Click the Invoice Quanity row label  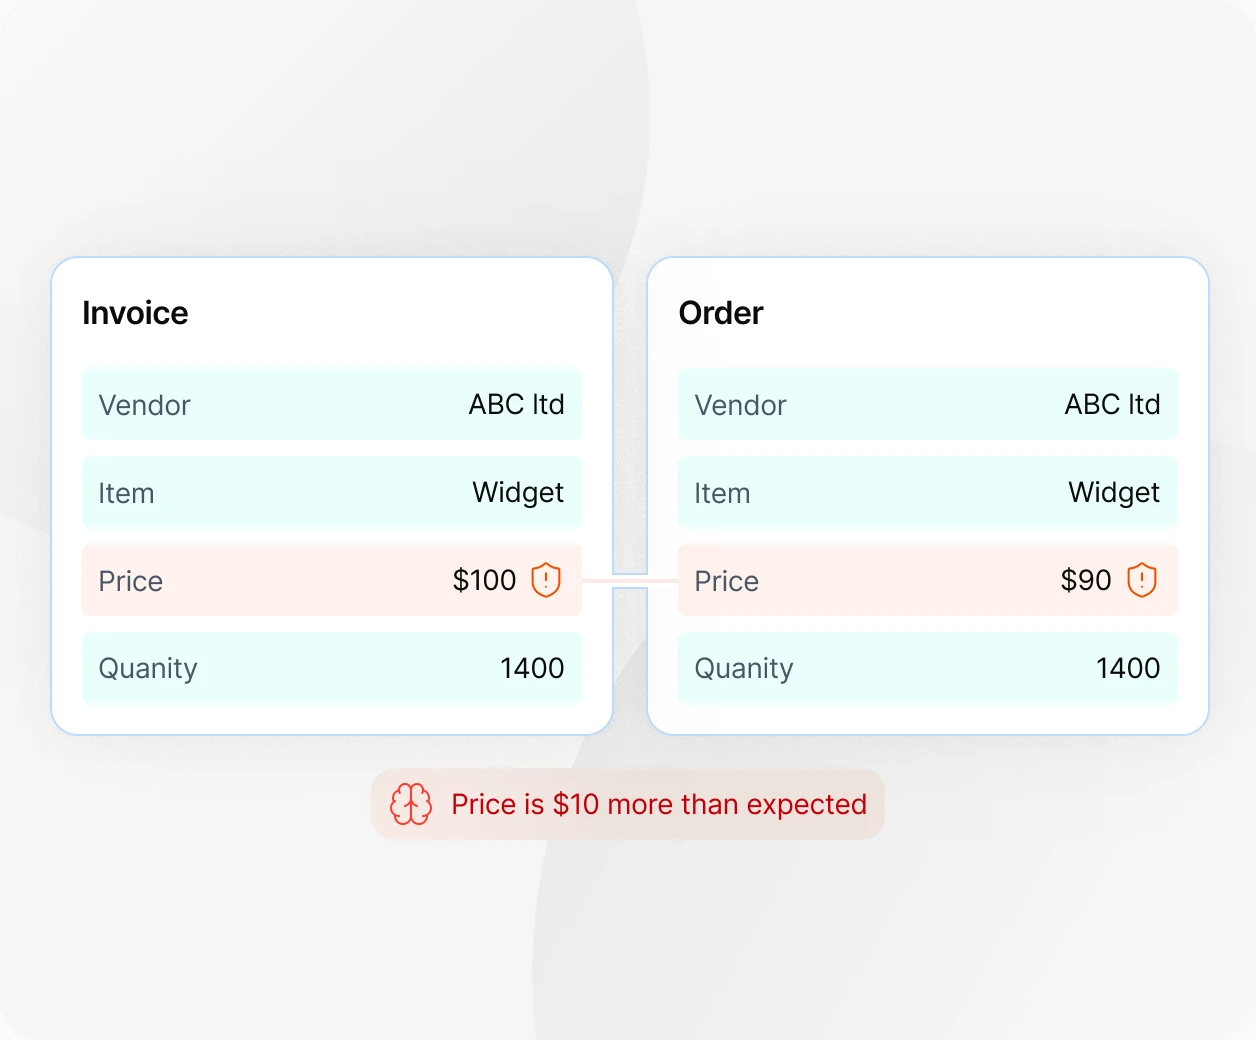click(x=148, y=668)
